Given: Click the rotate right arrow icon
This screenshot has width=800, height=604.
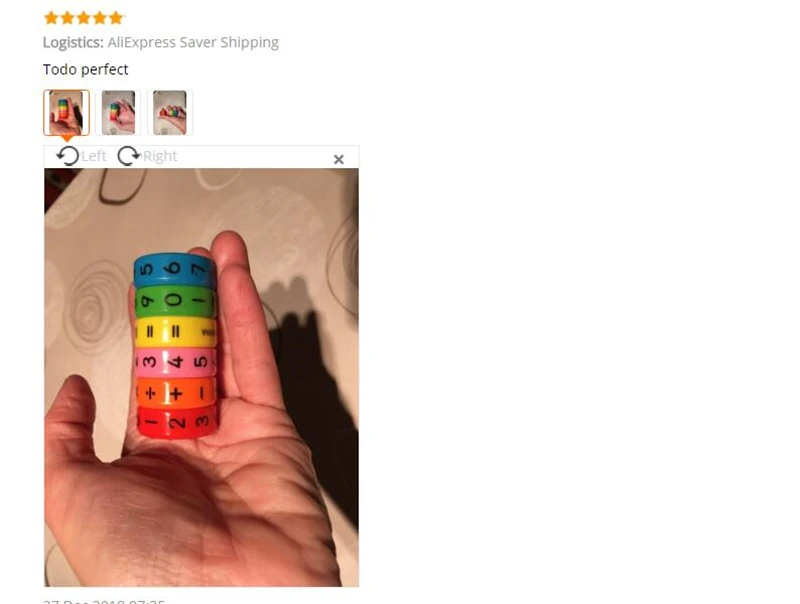Looking at the screenshot, I should click(128, 156).
